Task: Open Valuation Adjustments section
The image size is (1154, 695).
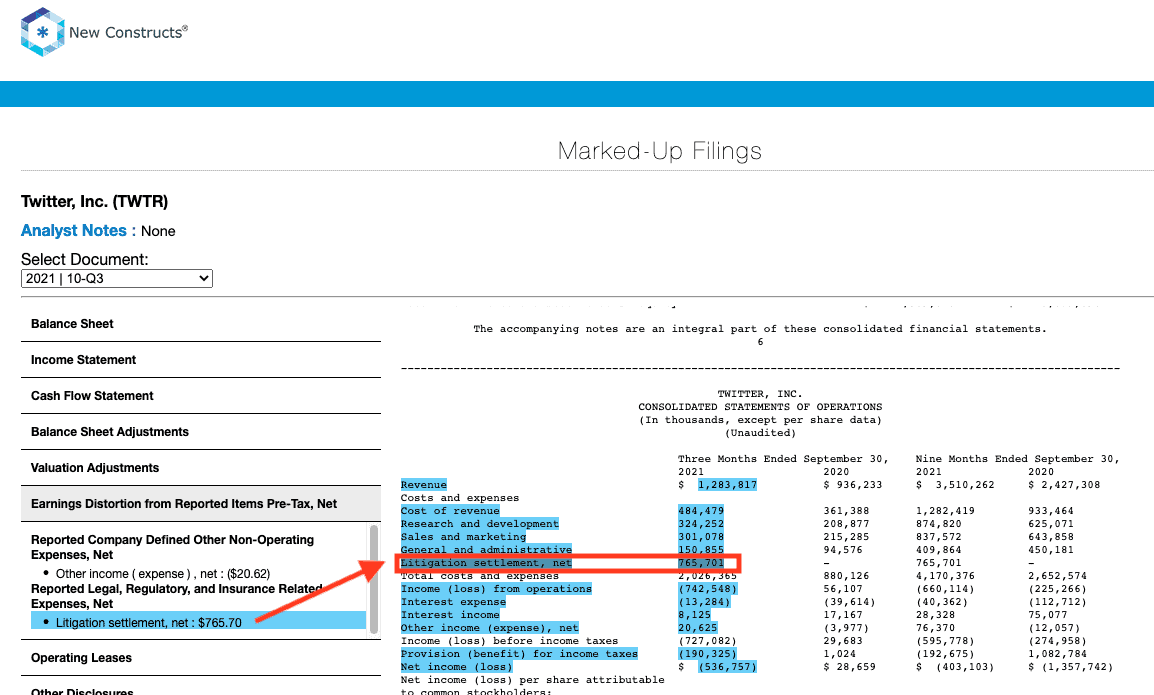Action: [x=201, y=468]
